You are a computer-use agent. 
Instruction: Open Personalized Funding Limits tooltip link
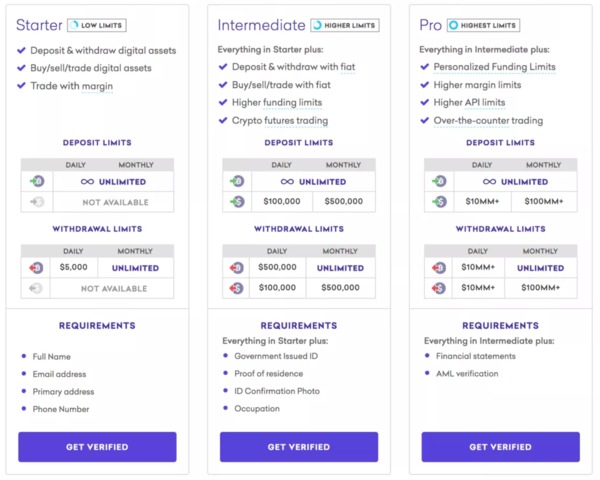pos(494,67)
